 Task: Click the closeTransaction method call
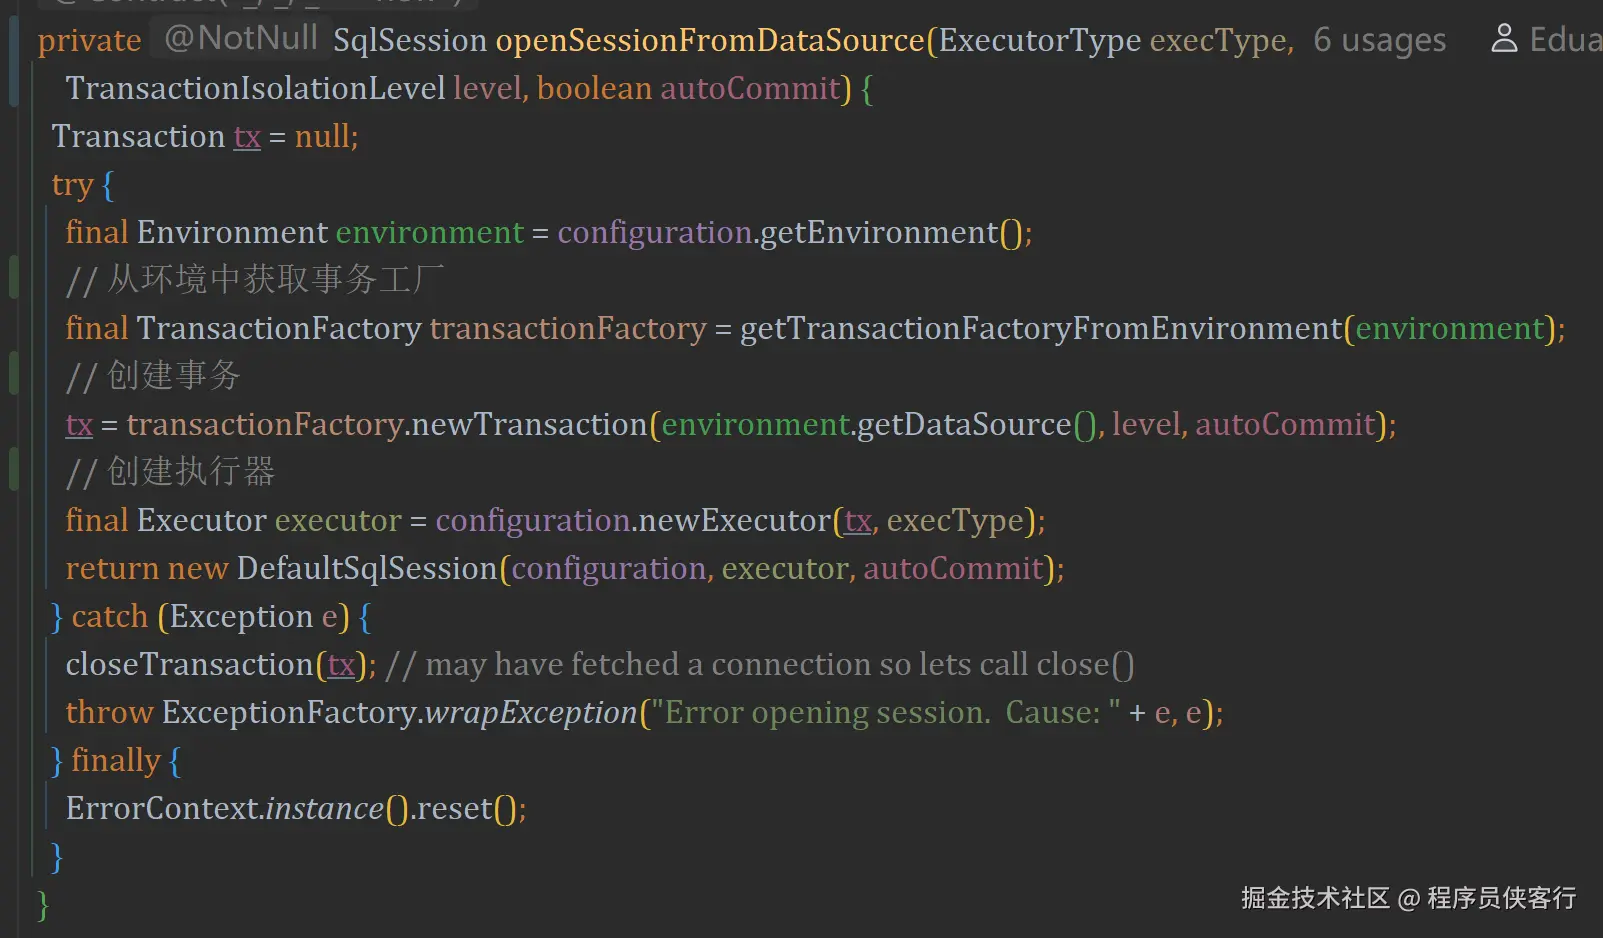pyautogui.click(x=190, y=665)
